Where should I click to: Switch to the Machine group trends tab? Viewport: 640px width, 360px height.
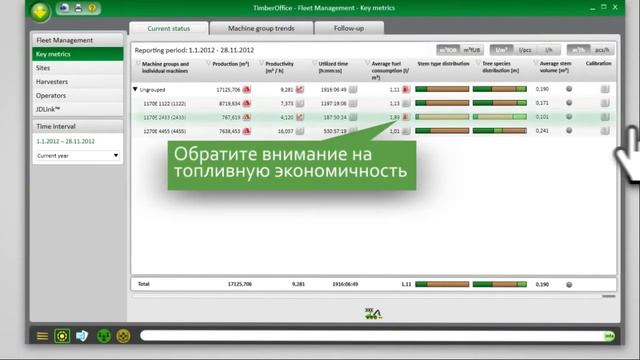click(x=261, y=28)
